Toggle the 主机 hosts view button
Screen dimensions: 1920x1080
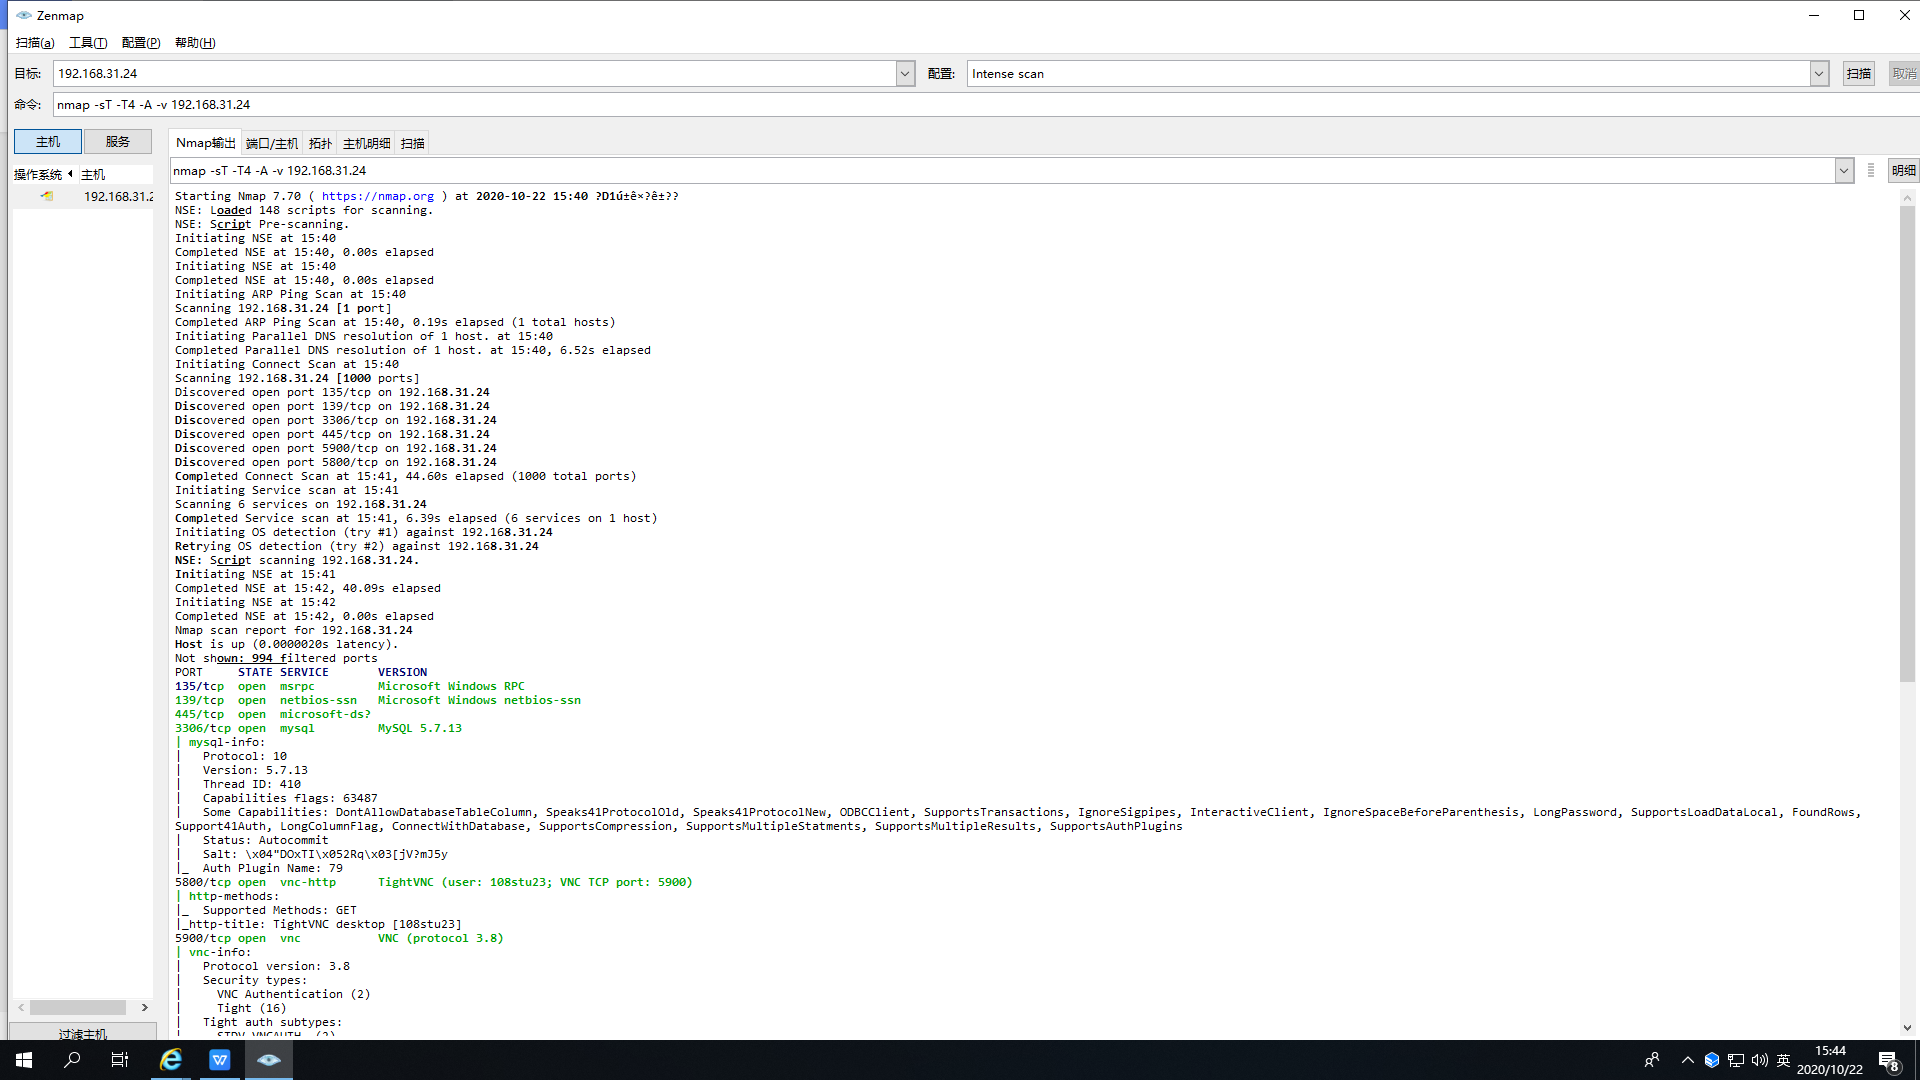pos(47,141)
